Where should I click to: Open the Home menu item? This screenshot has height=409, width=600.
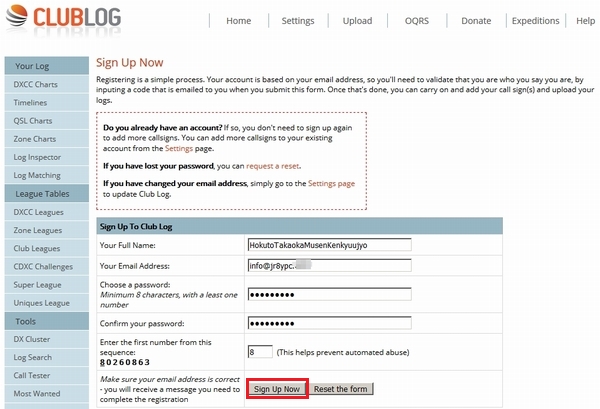pos(238,21)
